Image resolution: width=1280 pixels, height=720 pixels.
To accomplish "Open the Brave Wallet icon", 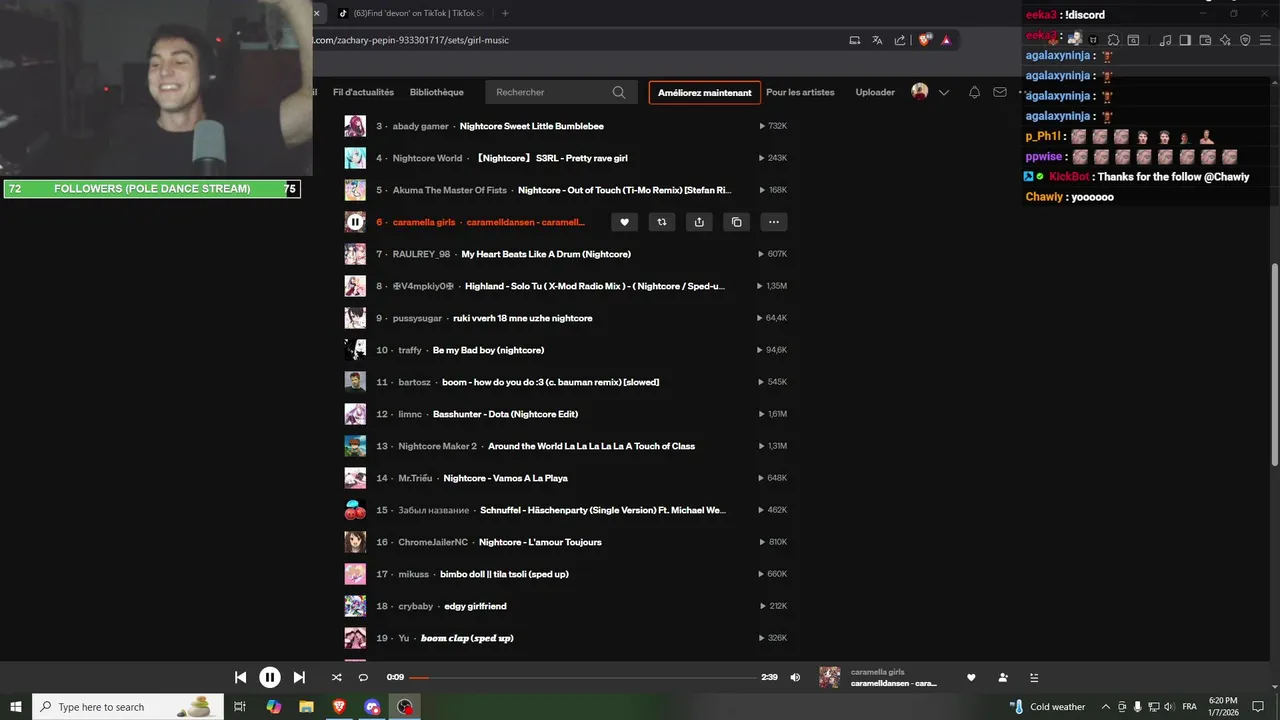I will (1205, 40).
